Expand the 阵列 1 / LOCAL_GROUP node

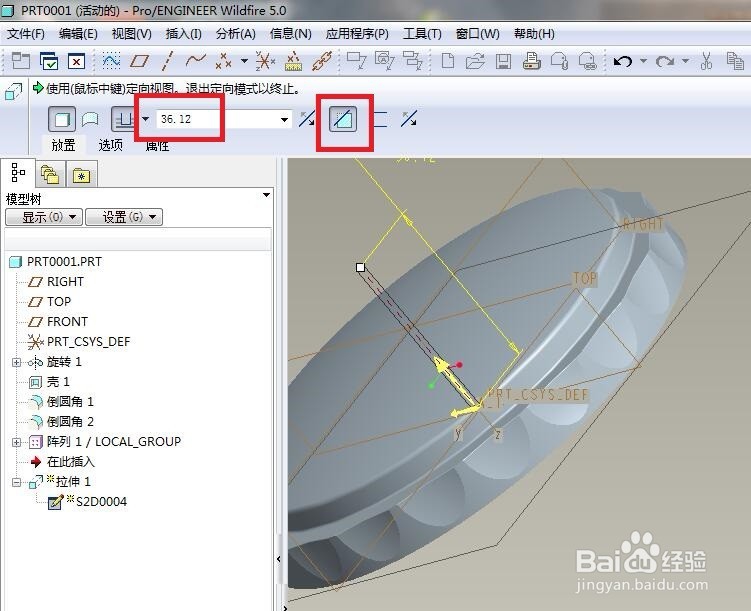point(16,442)
